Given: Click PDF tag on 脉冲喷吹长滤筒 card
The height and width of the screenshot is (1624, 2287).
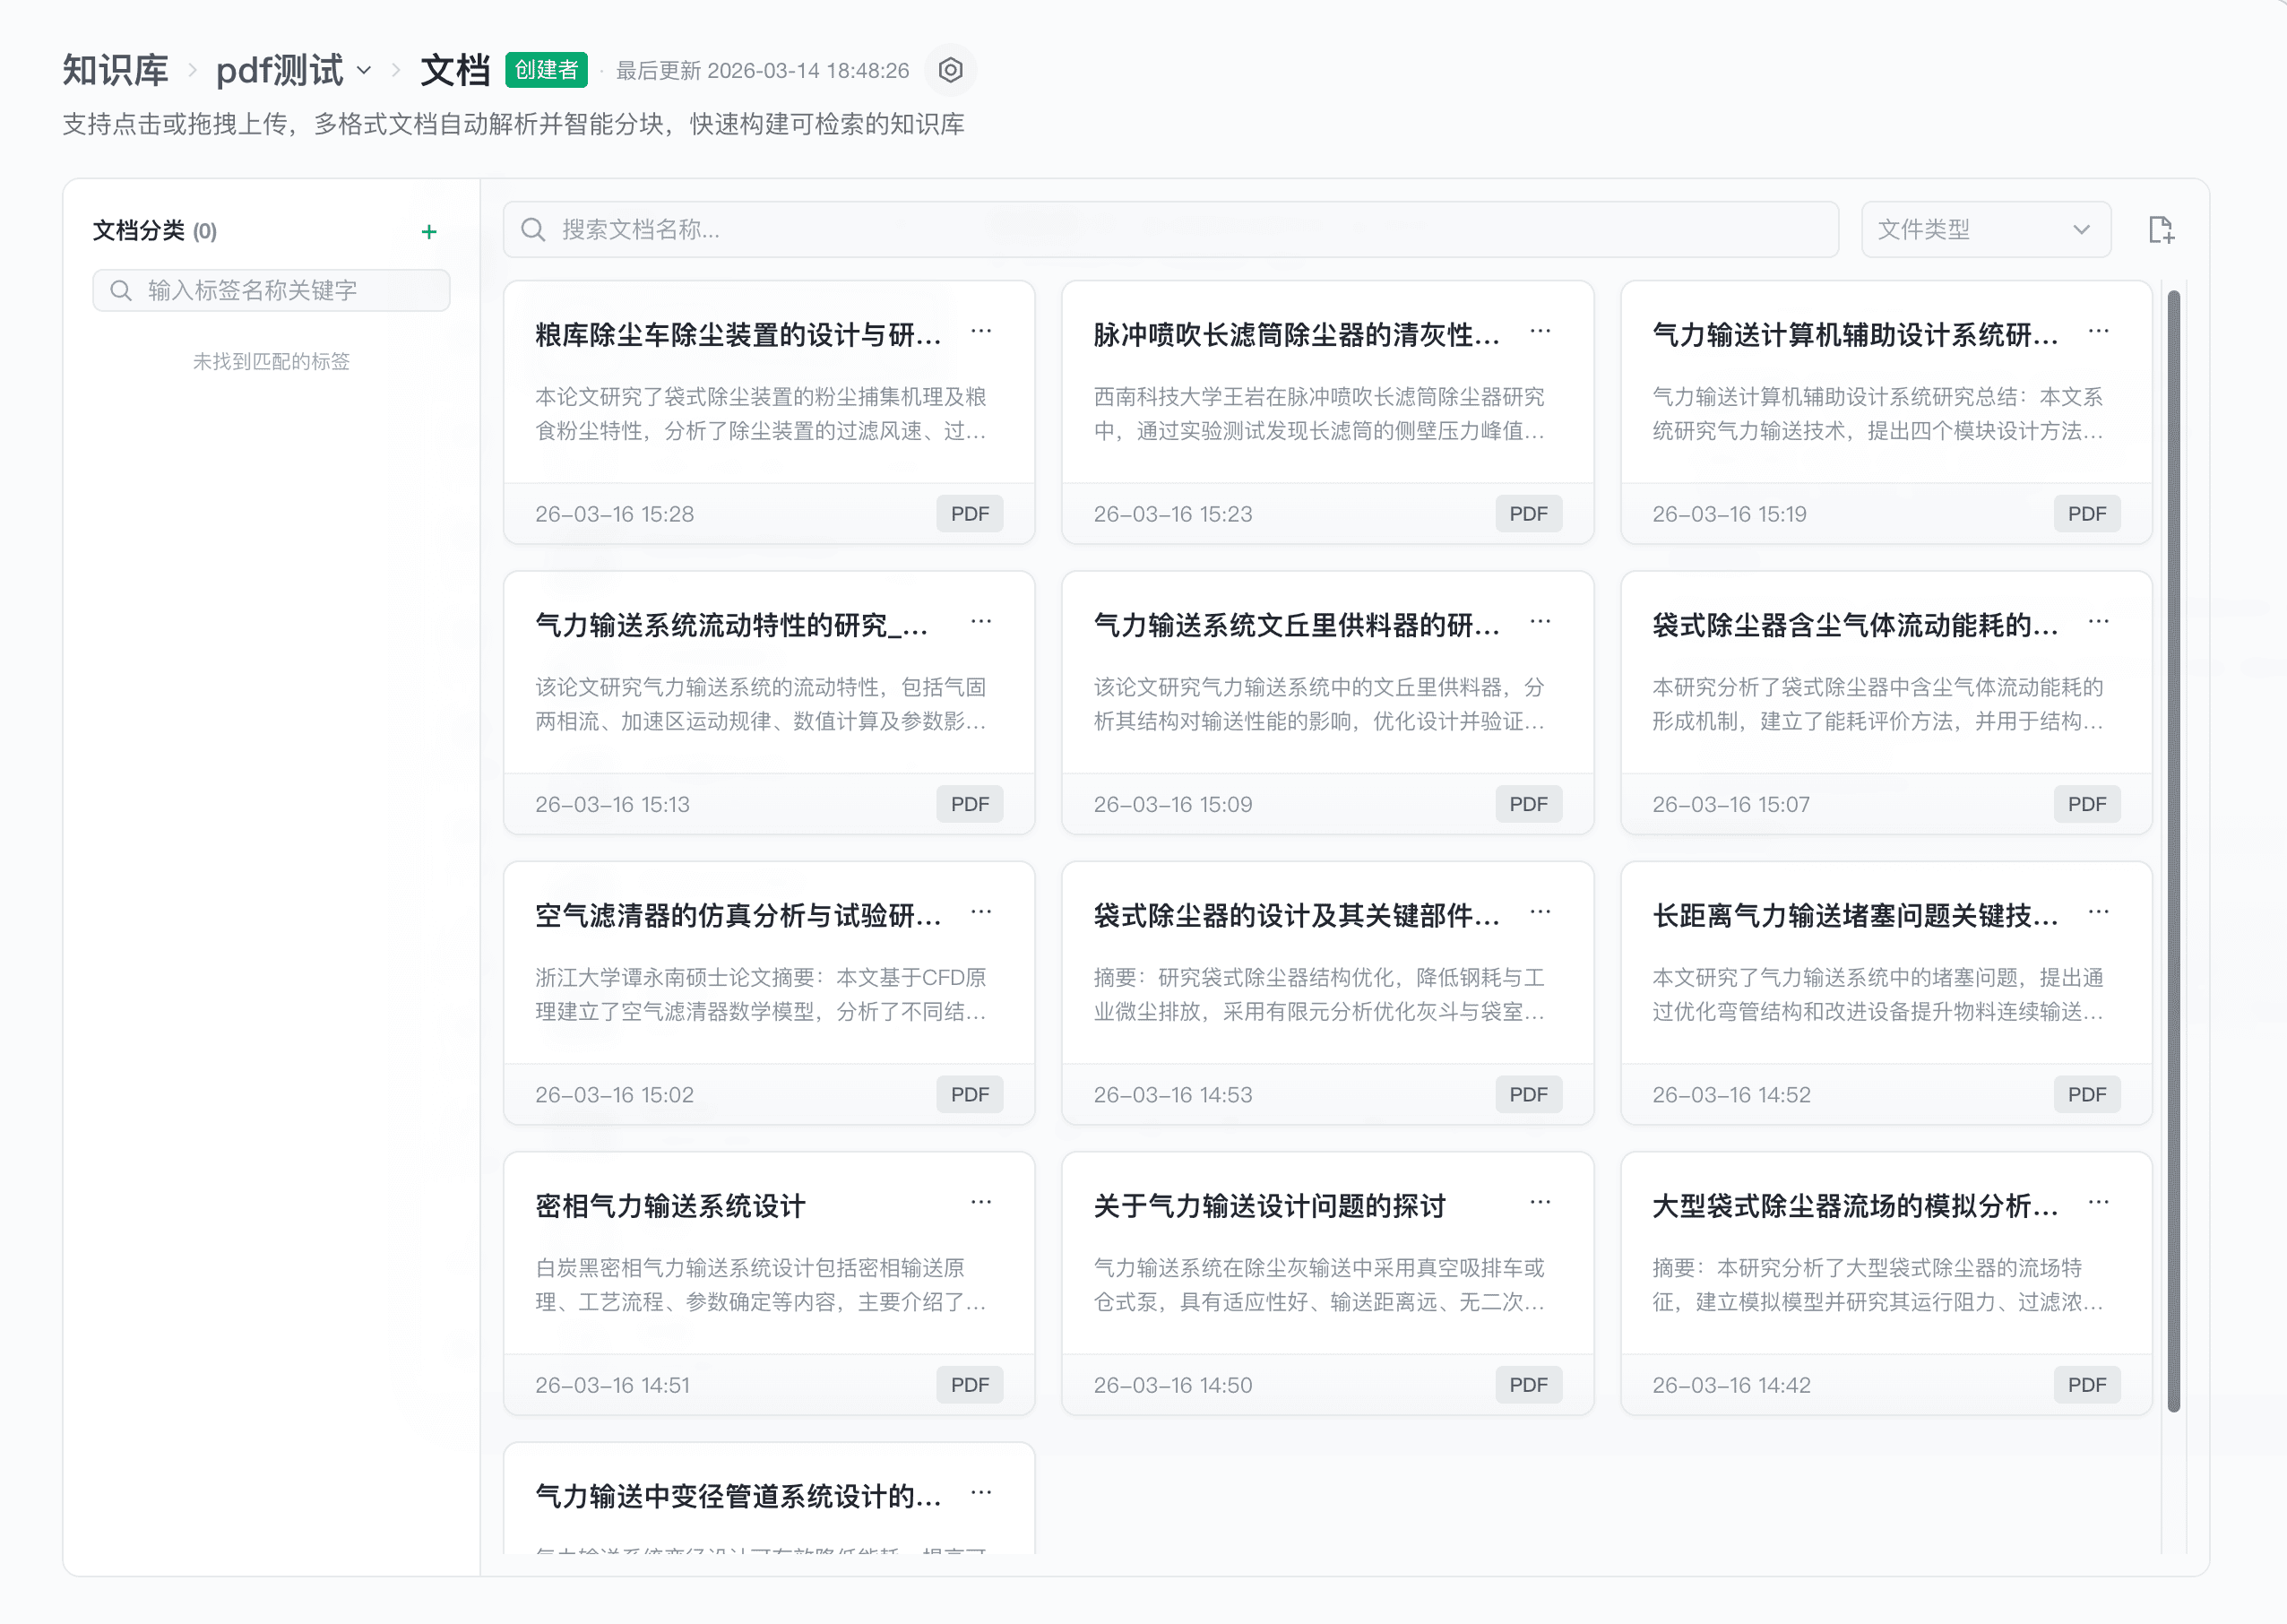Looking at the screenshot, I should (x=1528, y=514).
